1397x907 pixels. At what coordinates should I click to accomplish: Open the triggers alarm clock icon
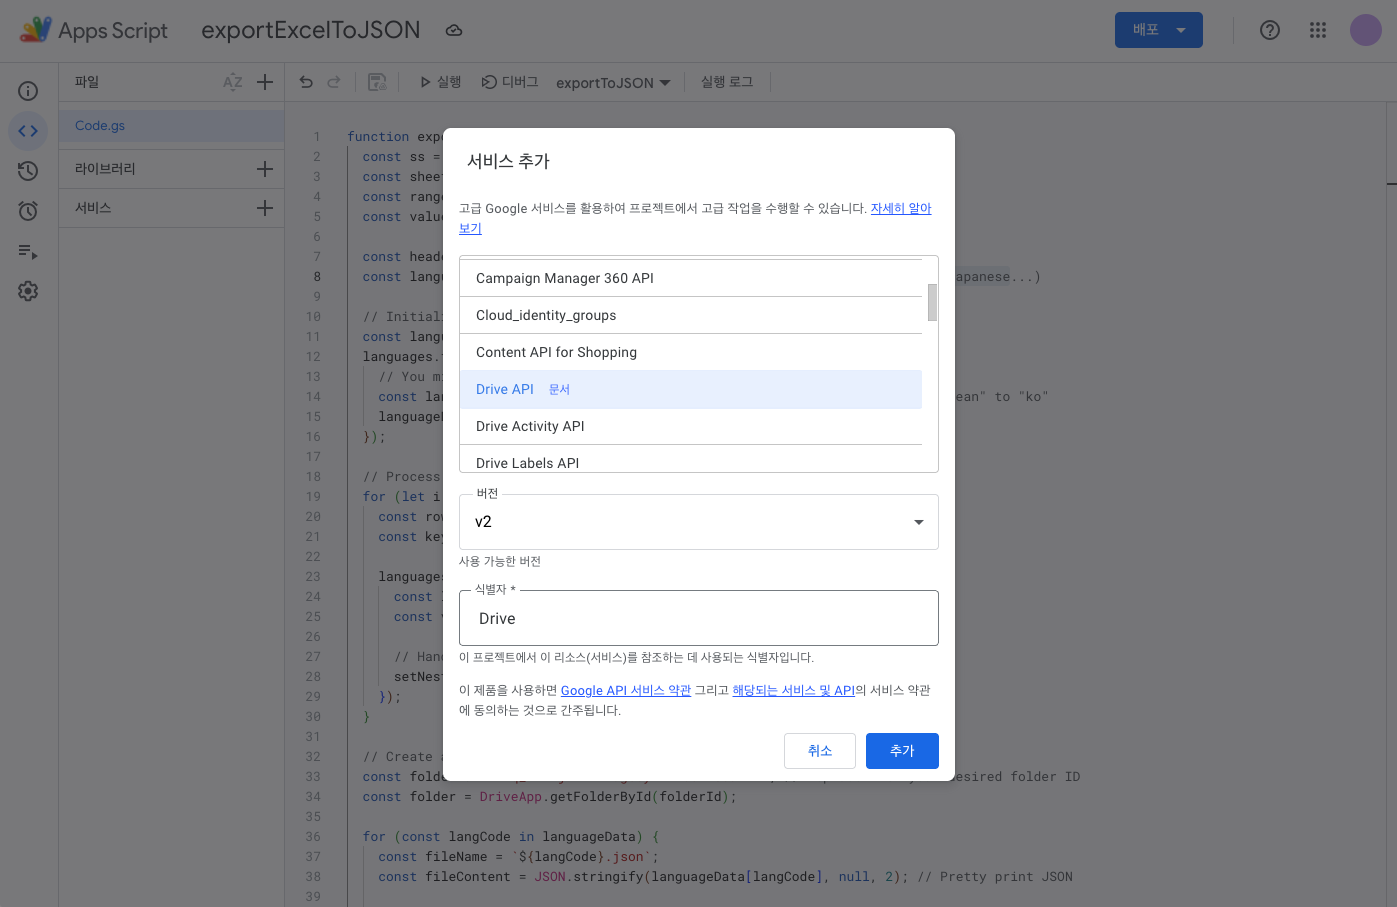(28, 211)
